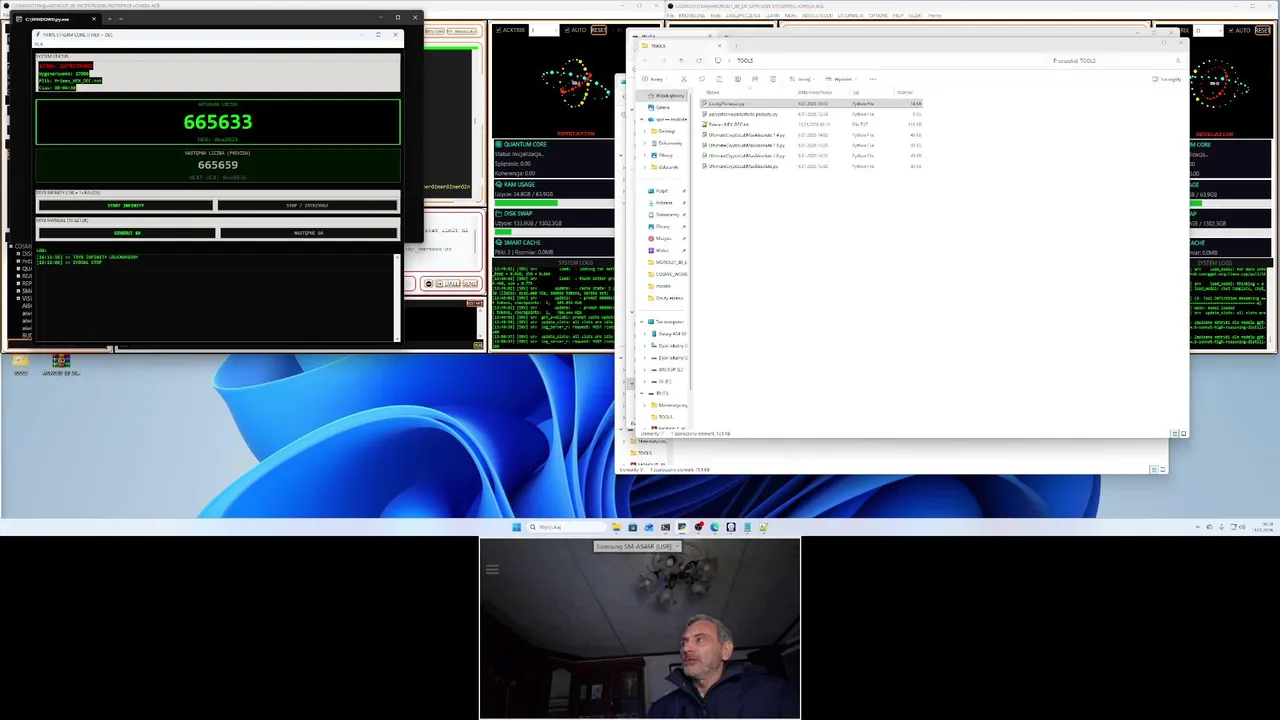This screenshot has height=720, width=1280.
Task: Select the parzystoinieparzystydo parzysty.py file
Action: click(741, 114)
